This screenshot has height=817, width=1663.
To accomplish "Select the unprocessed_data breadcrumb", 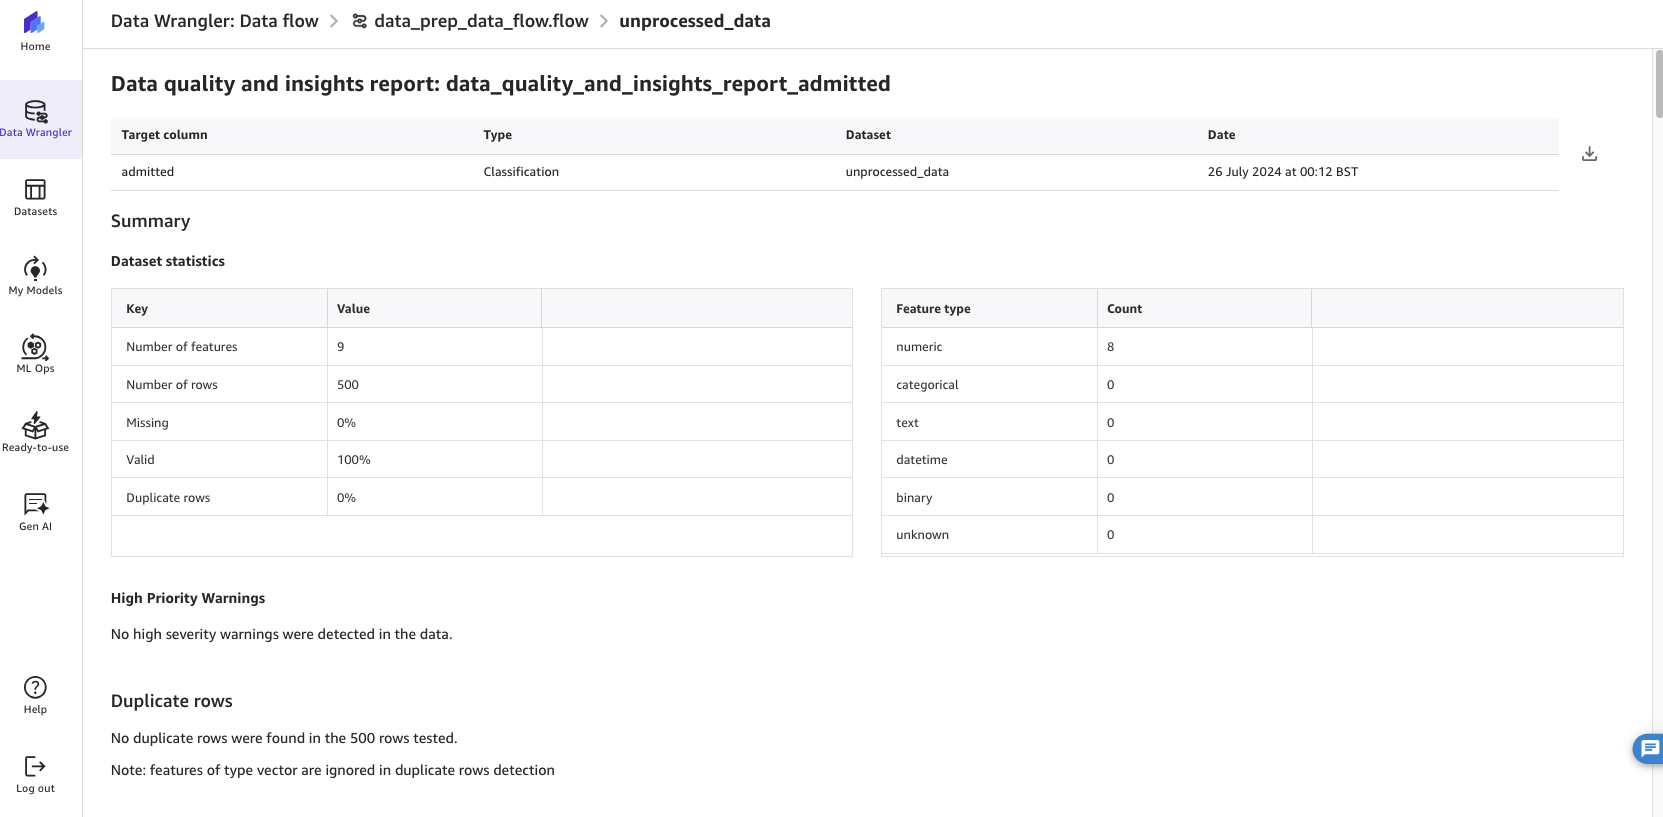I will 694,21.
